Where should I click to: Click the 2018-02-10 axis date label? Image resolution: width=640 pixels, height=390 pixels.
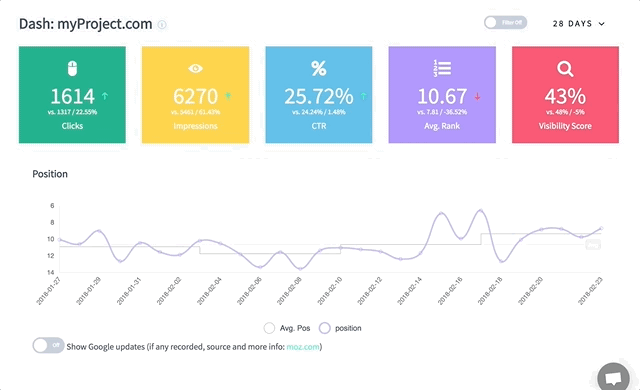click(330, 290)
